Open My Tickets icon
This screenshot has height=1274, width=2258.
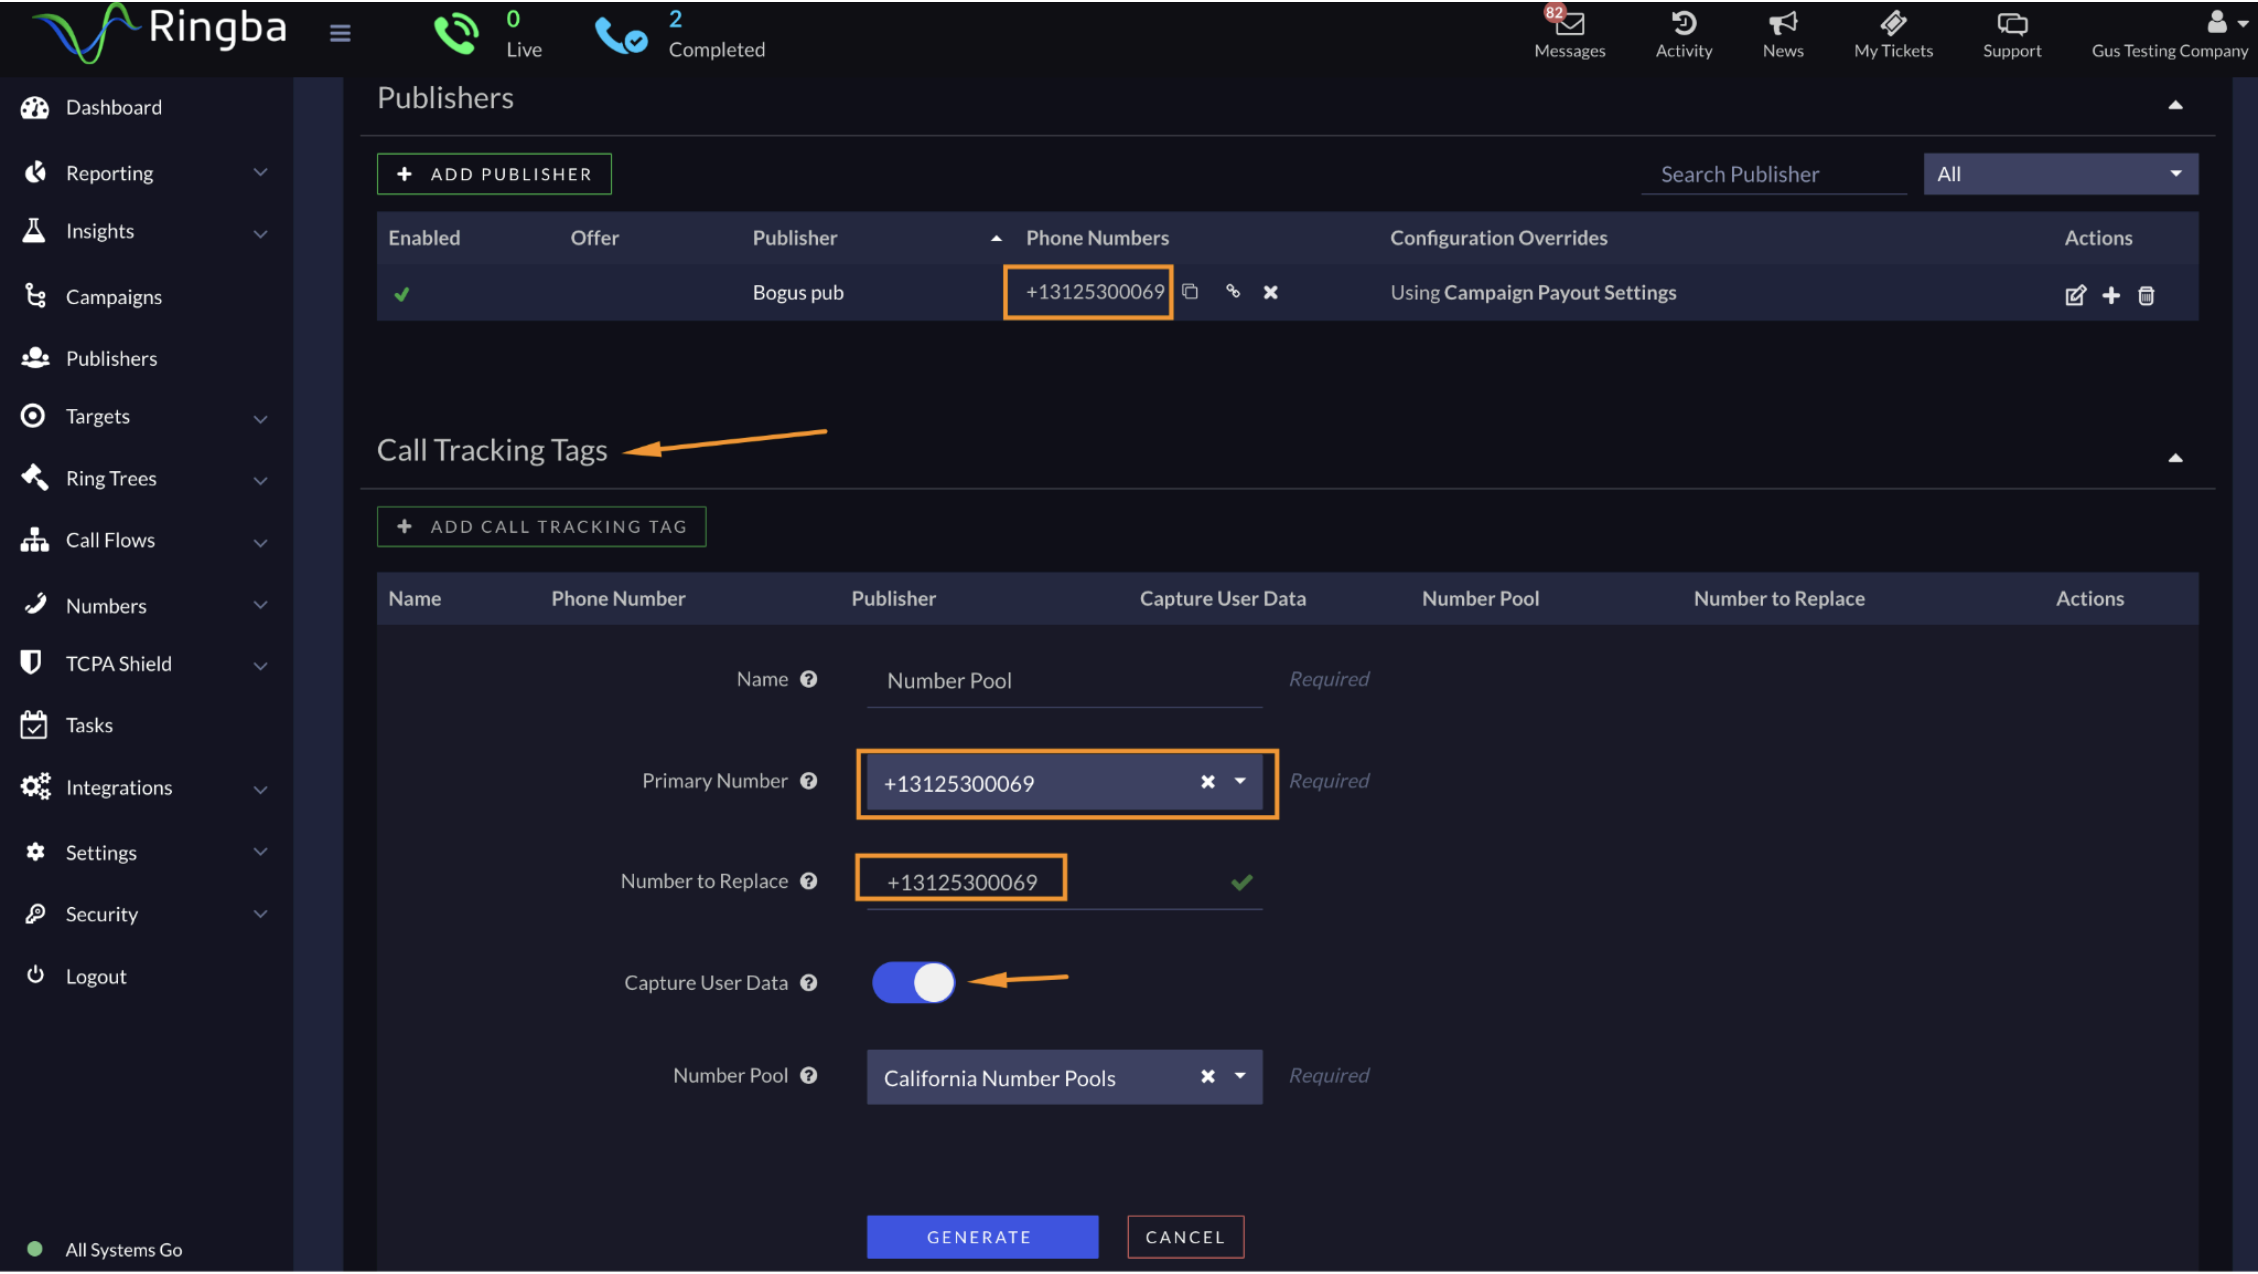coord(1892,24)
